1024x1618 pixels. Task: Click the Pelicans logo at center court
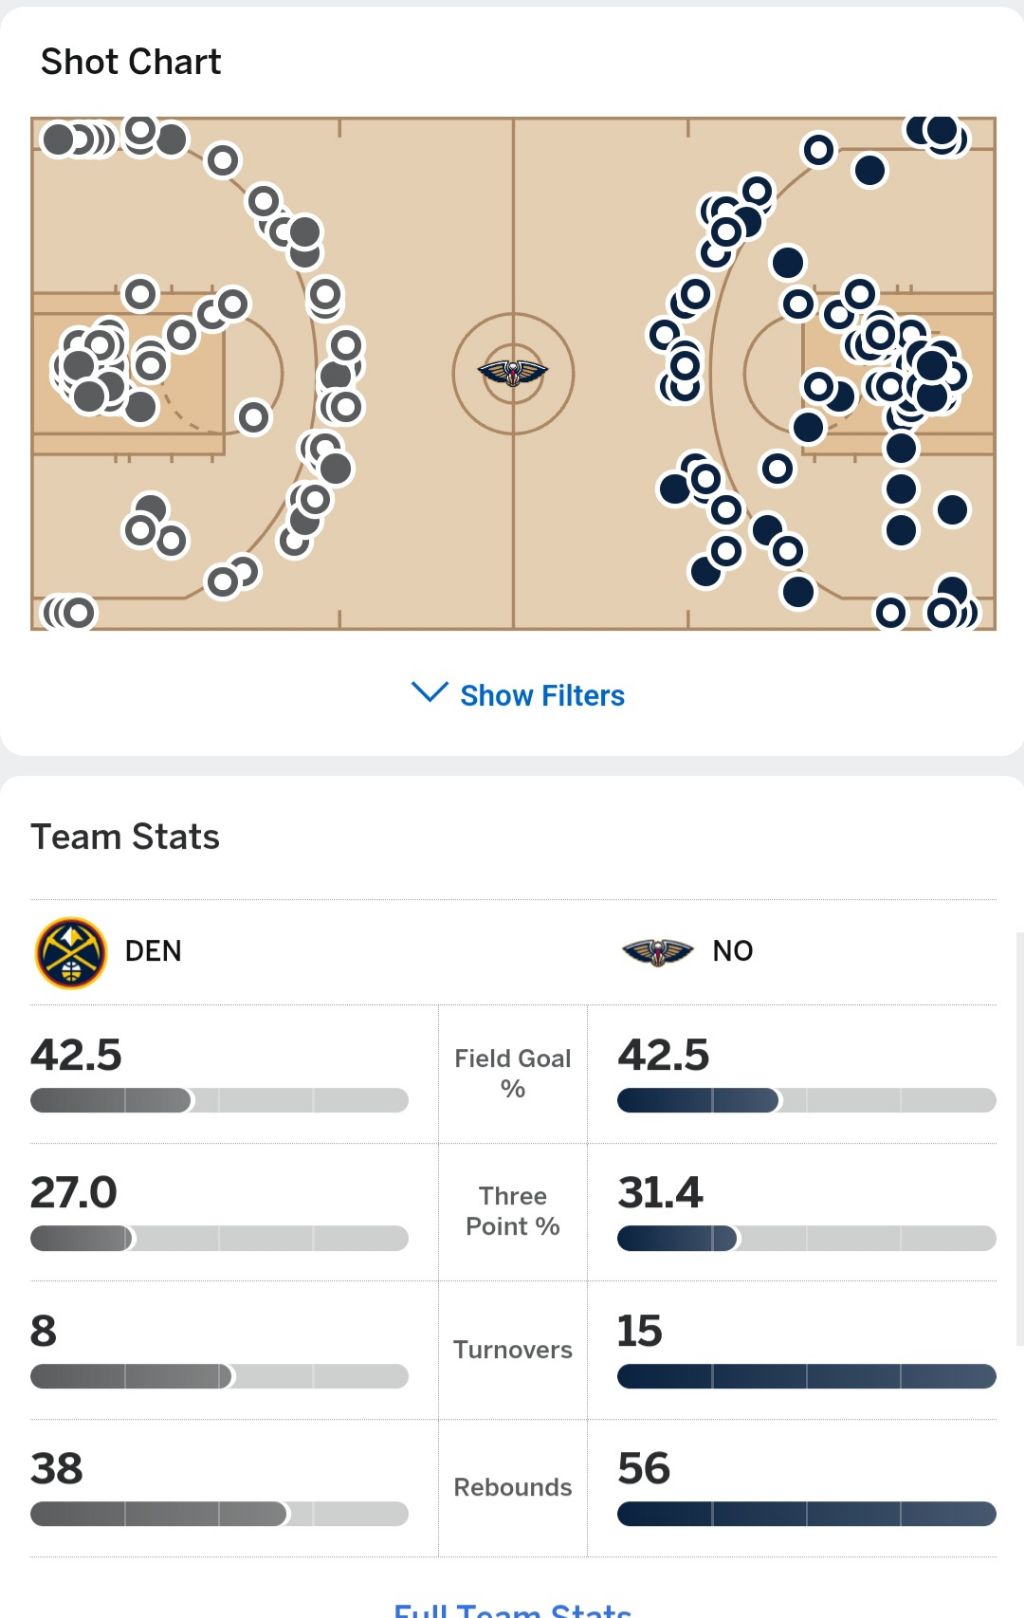tap(513, 373)
